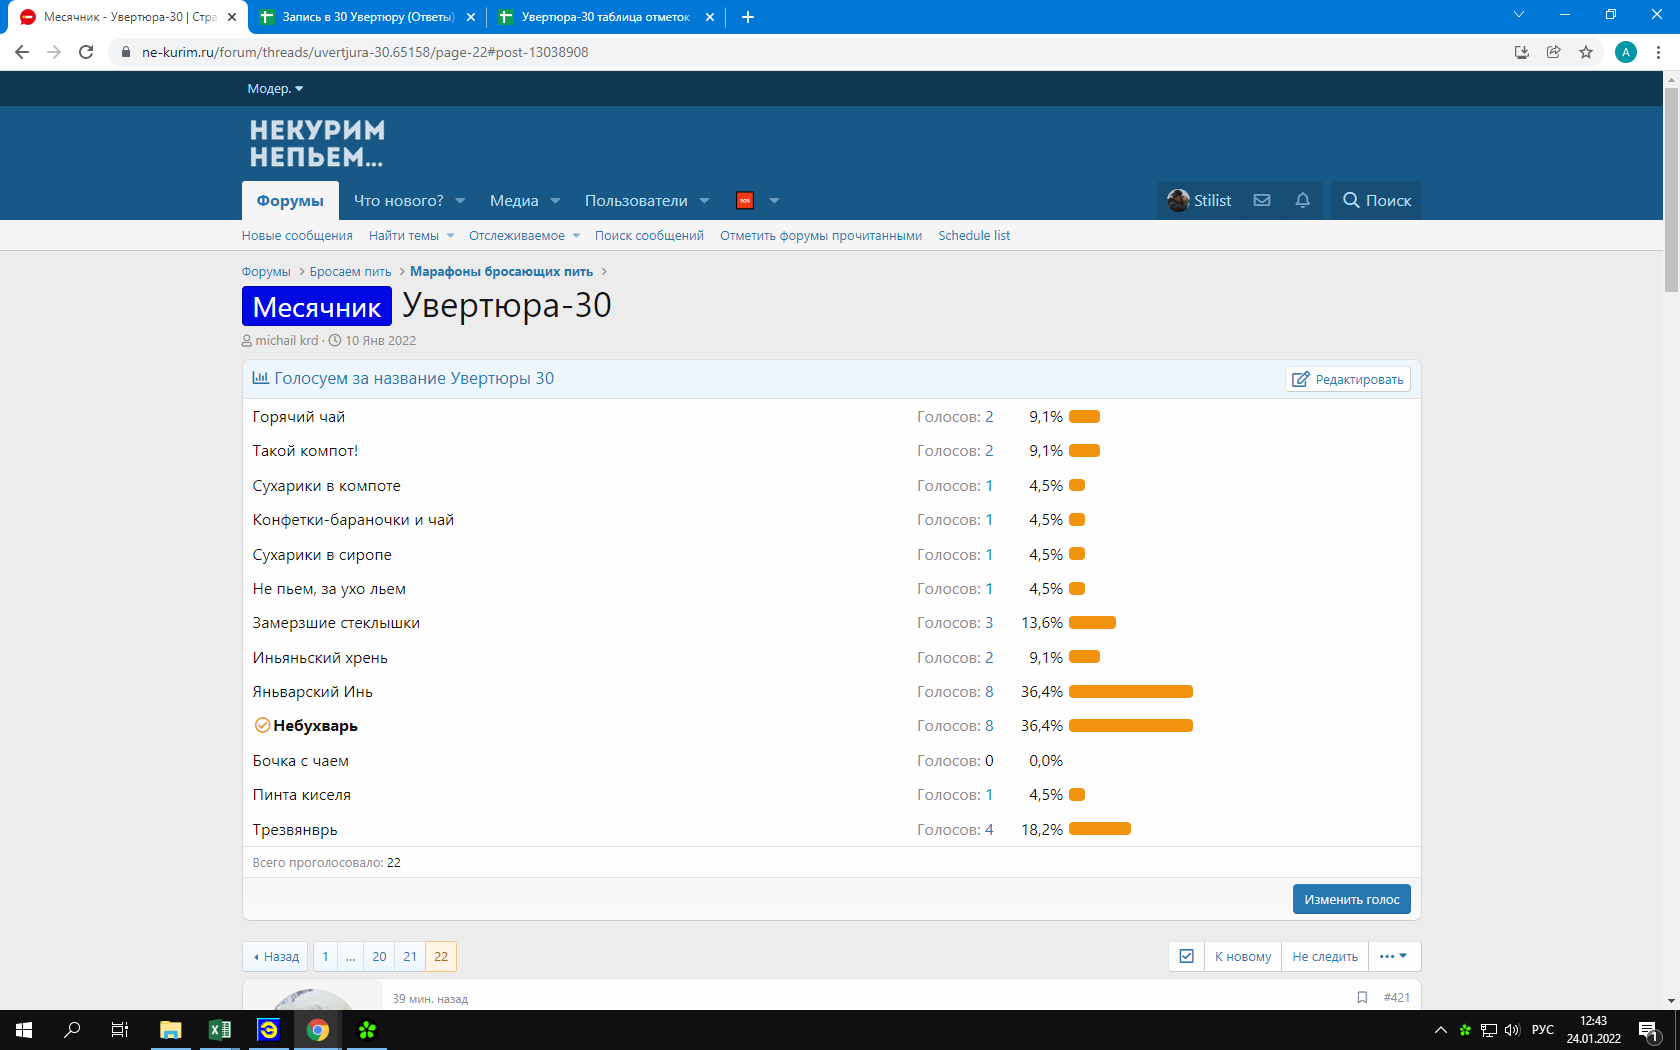Open the Пользователи nav item
Image resolution: width=1680 pixels, height=1050 pixels.
coord(636,200)
